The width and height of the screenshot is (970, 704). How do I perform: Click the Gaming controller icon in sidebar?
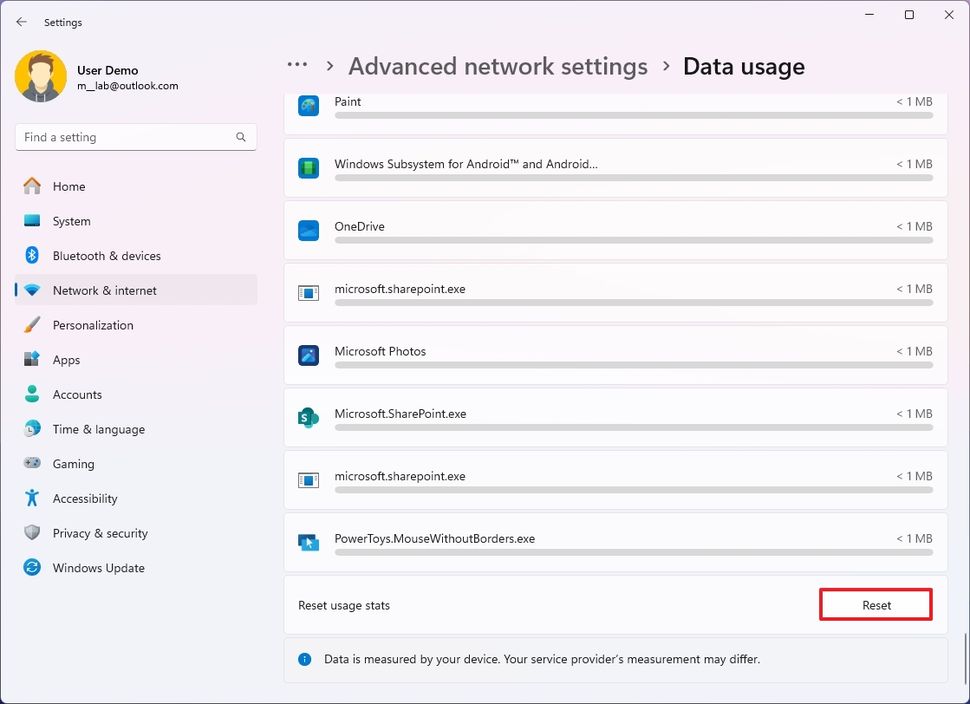33,463
